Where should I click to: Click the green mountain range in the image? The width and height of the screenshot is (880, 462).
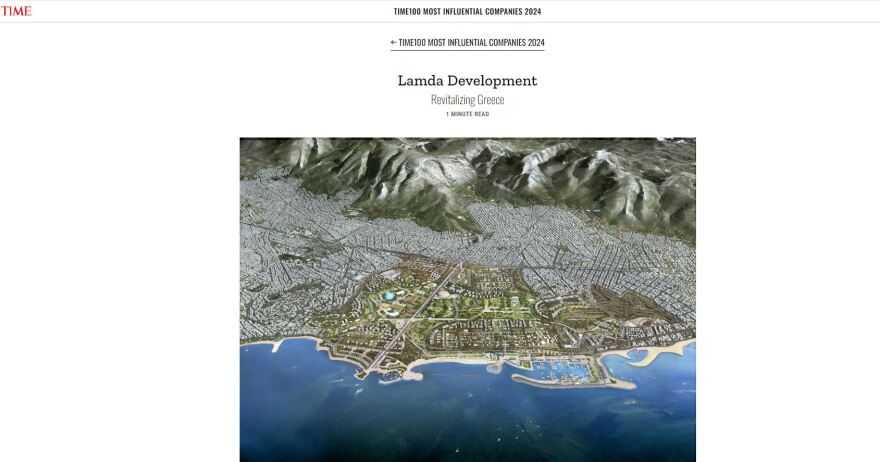[x=420, y=180]
